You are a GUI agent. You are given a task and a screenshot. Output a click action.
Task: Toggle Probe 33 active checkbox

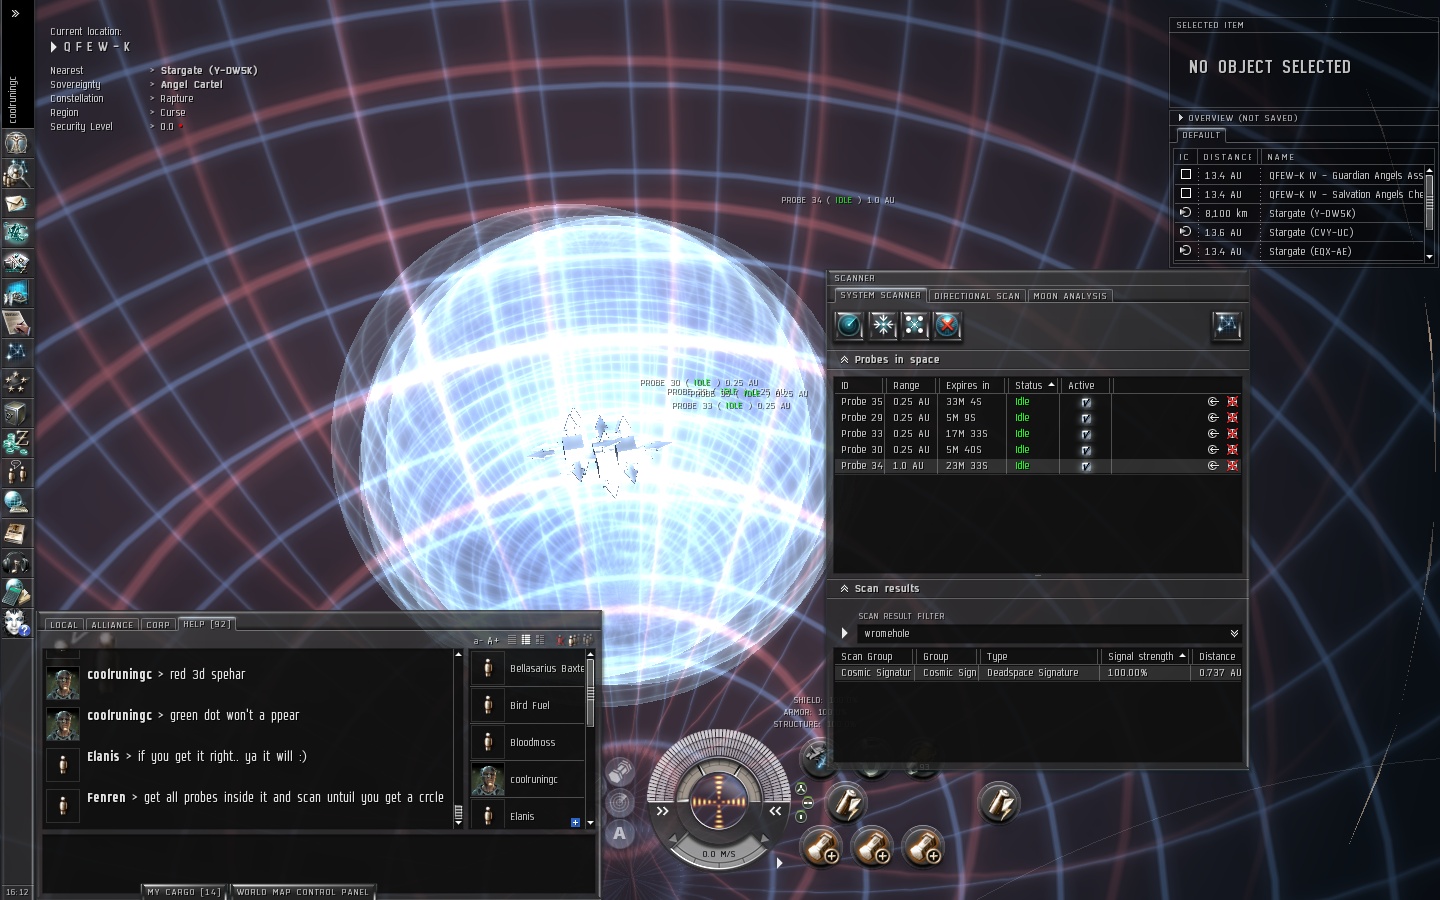[1085, 434]
